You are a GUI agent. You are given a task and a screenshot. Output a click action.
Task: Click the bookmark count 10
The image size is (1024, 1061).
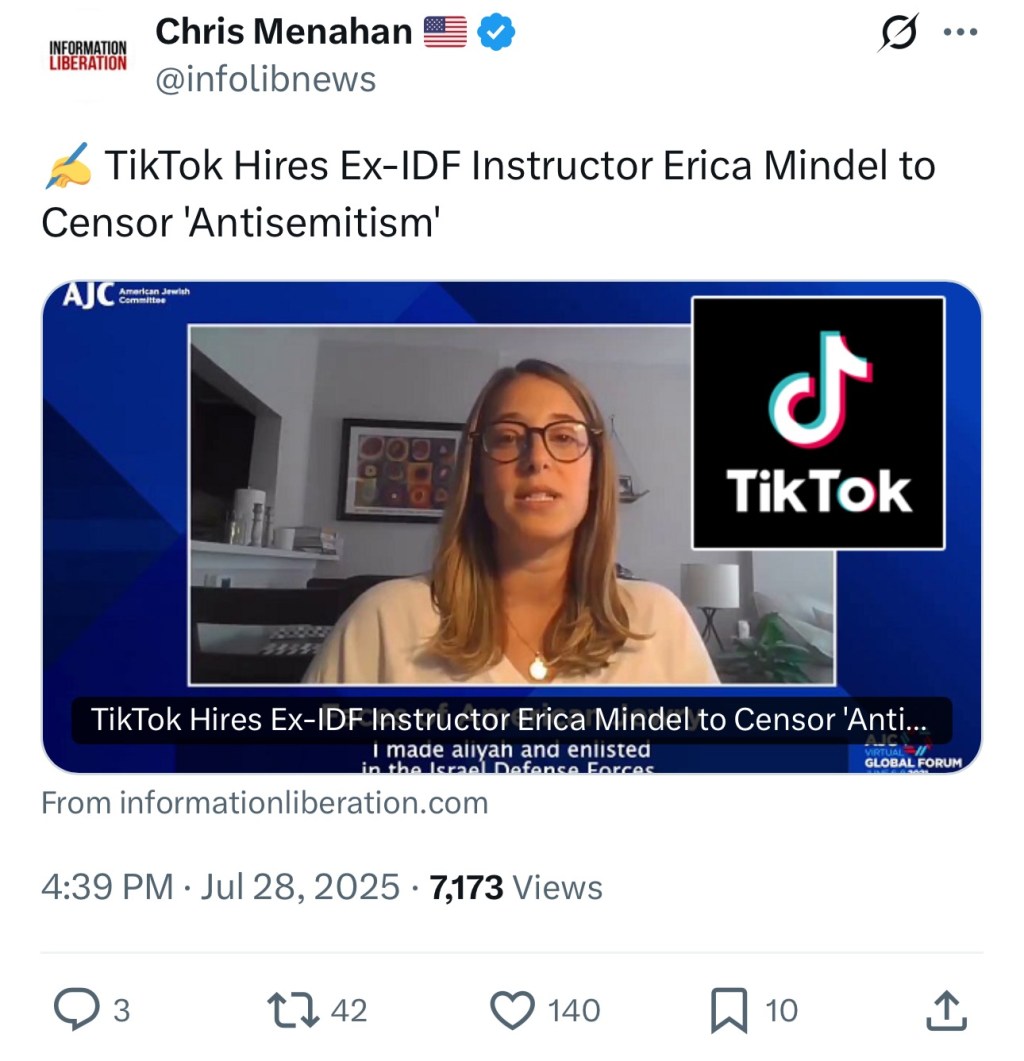tap(781, 1010)
